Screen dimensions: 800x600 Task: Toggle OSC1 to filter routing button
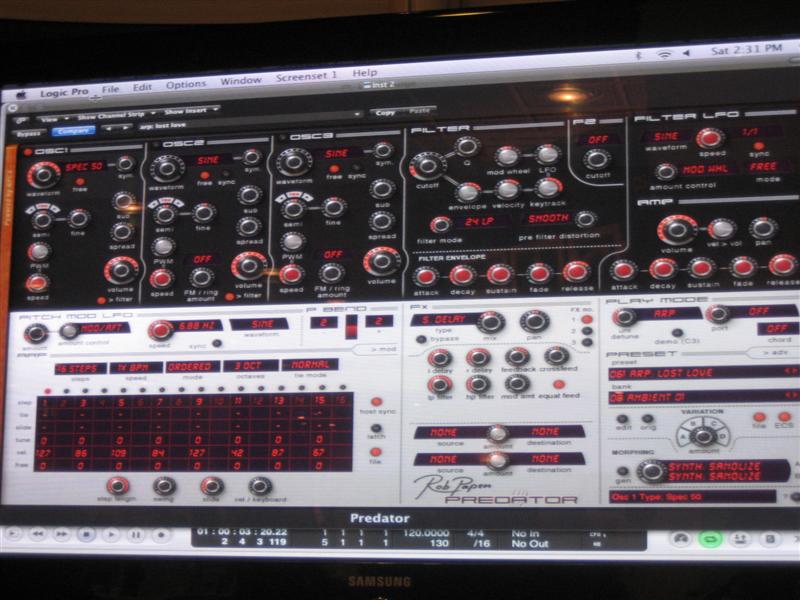pyautogui.click(x=102, y=300)
